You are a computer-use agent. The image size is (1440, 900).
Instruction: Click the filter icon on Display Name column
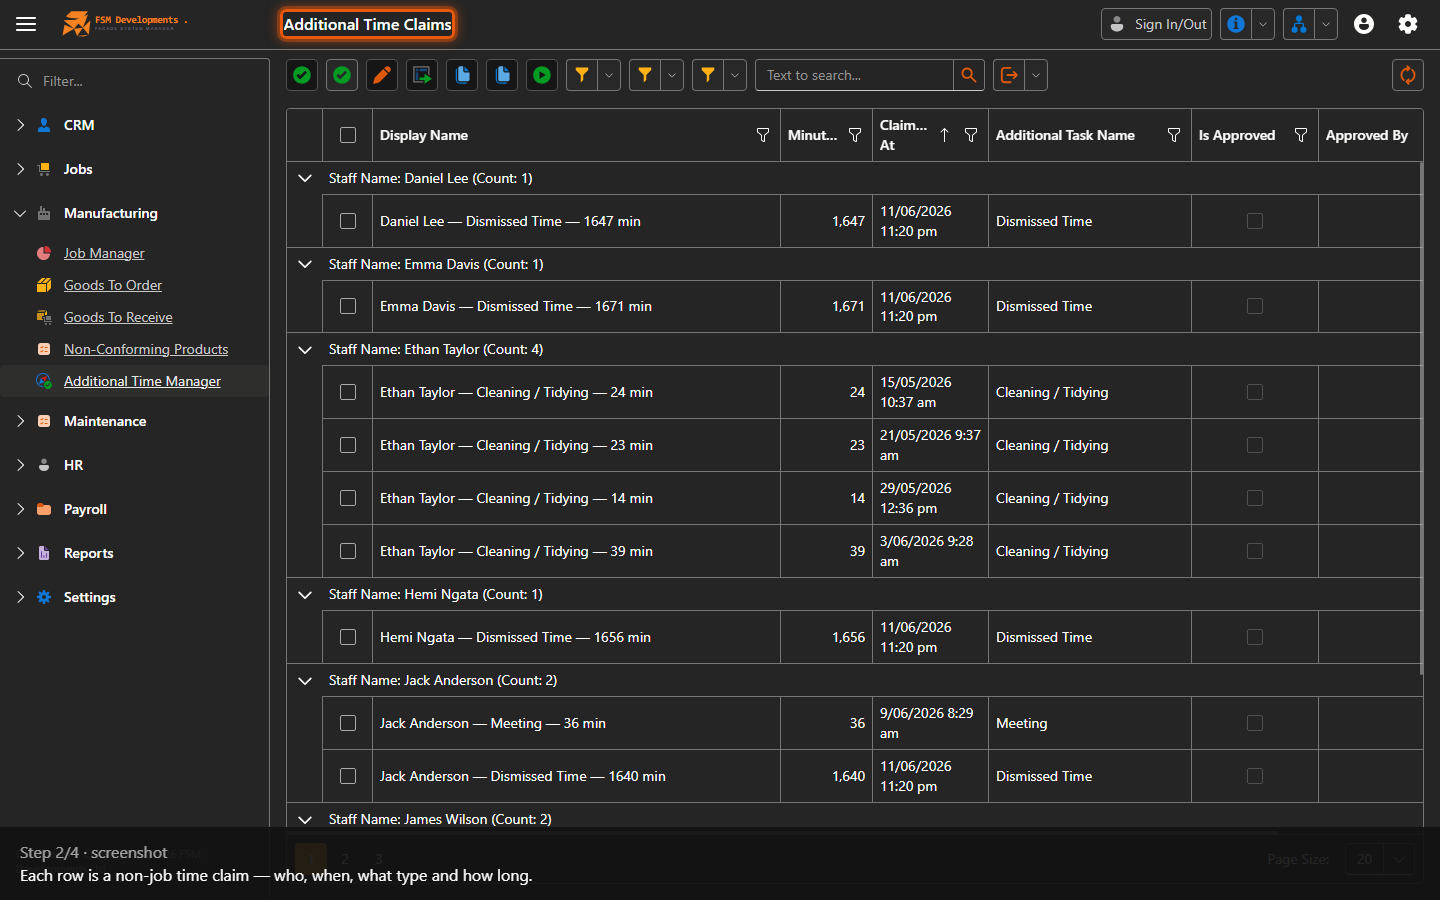pyautogui.click(x=763, y=135)
